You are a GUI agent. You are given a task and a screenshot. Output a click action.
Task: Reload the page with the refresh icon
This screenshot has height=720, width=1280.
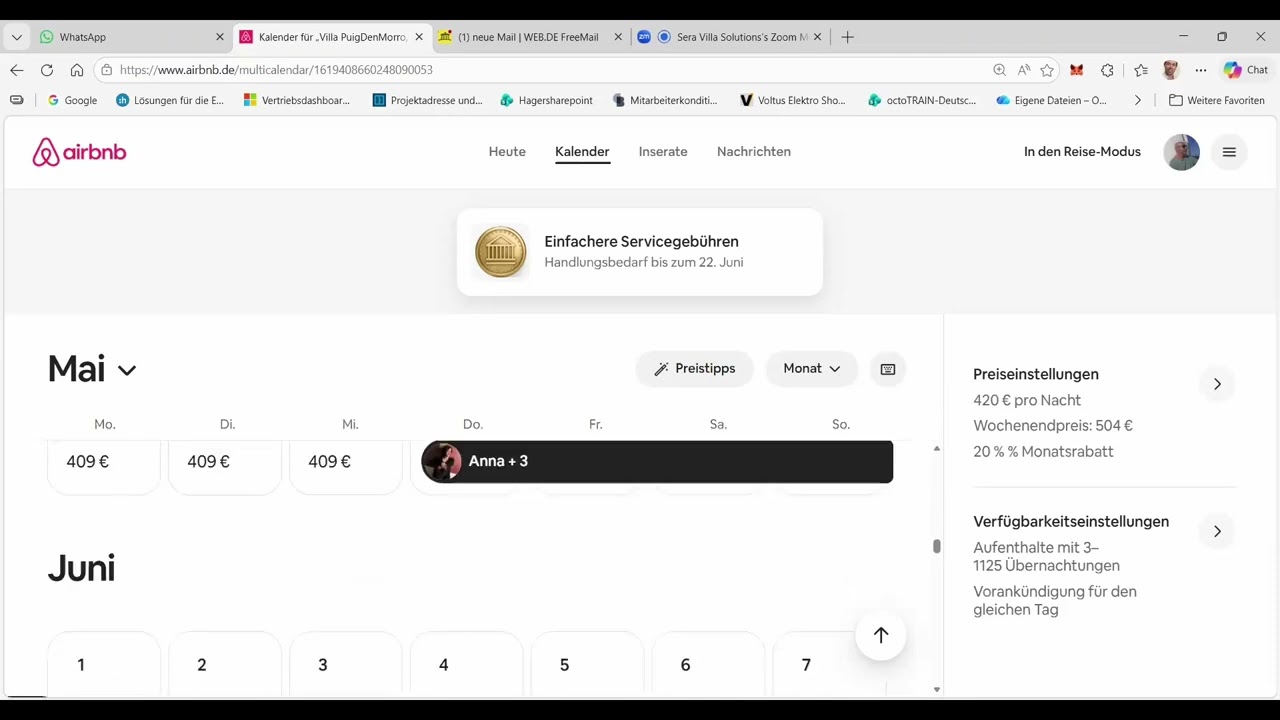tap(47, 70)
